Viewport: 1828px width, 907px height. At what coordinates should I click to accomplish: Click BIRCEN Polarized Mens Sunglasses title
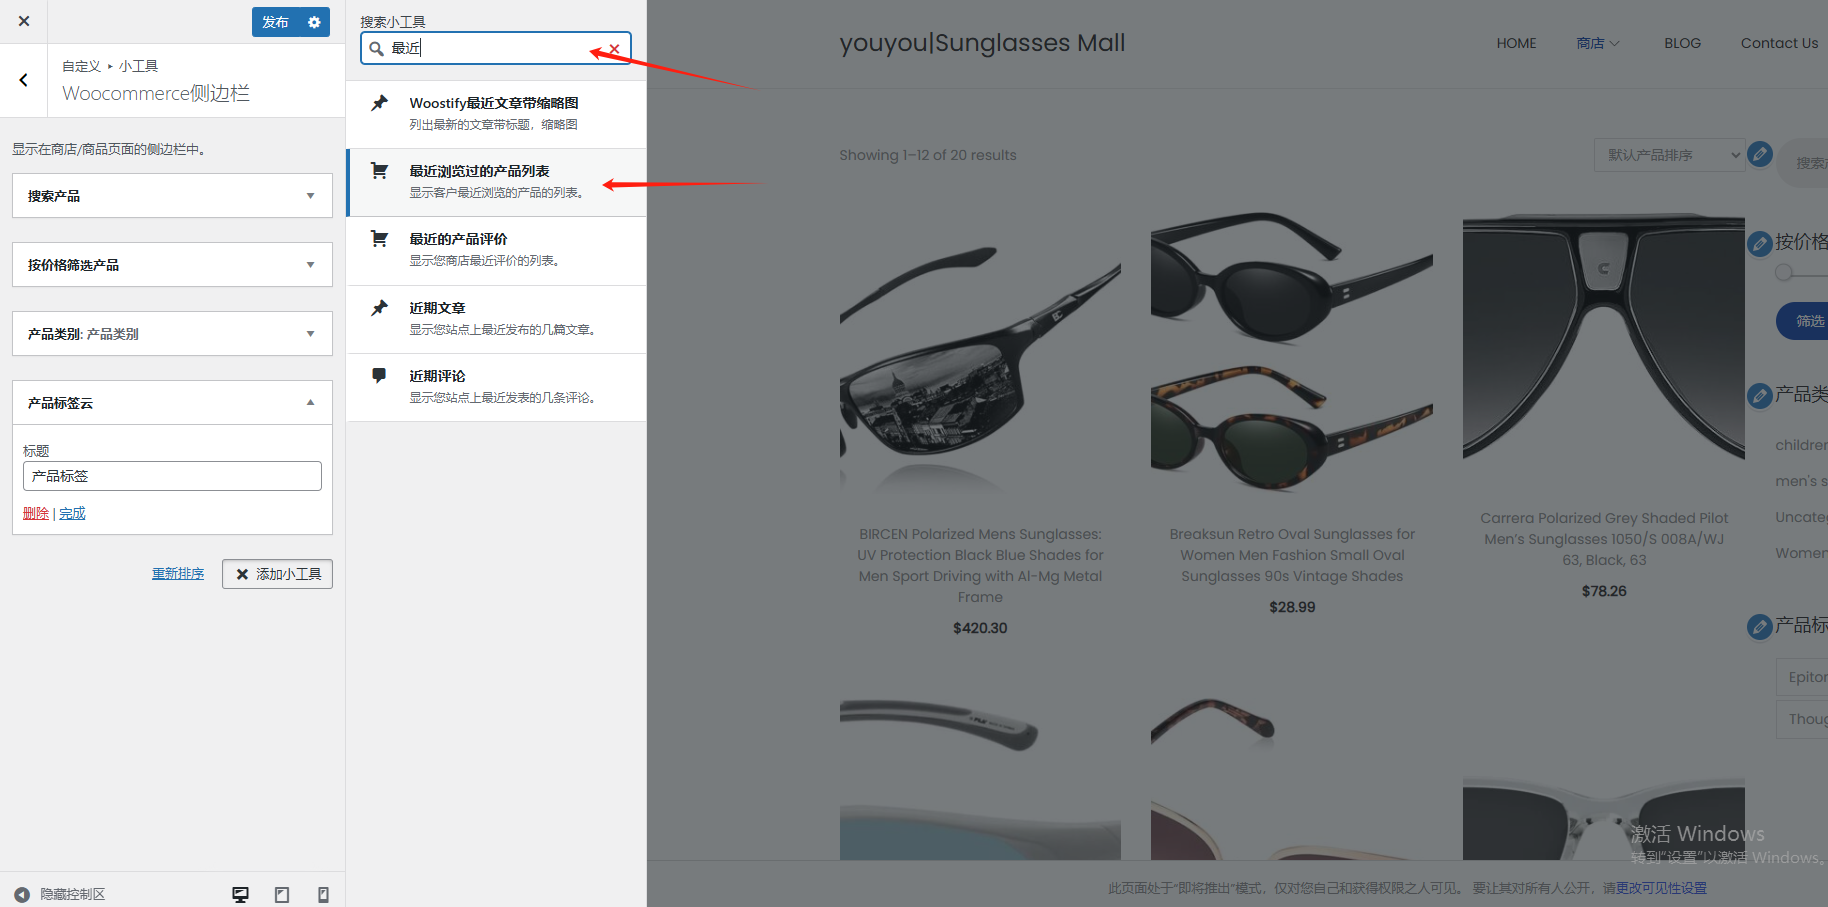[980, 566]
